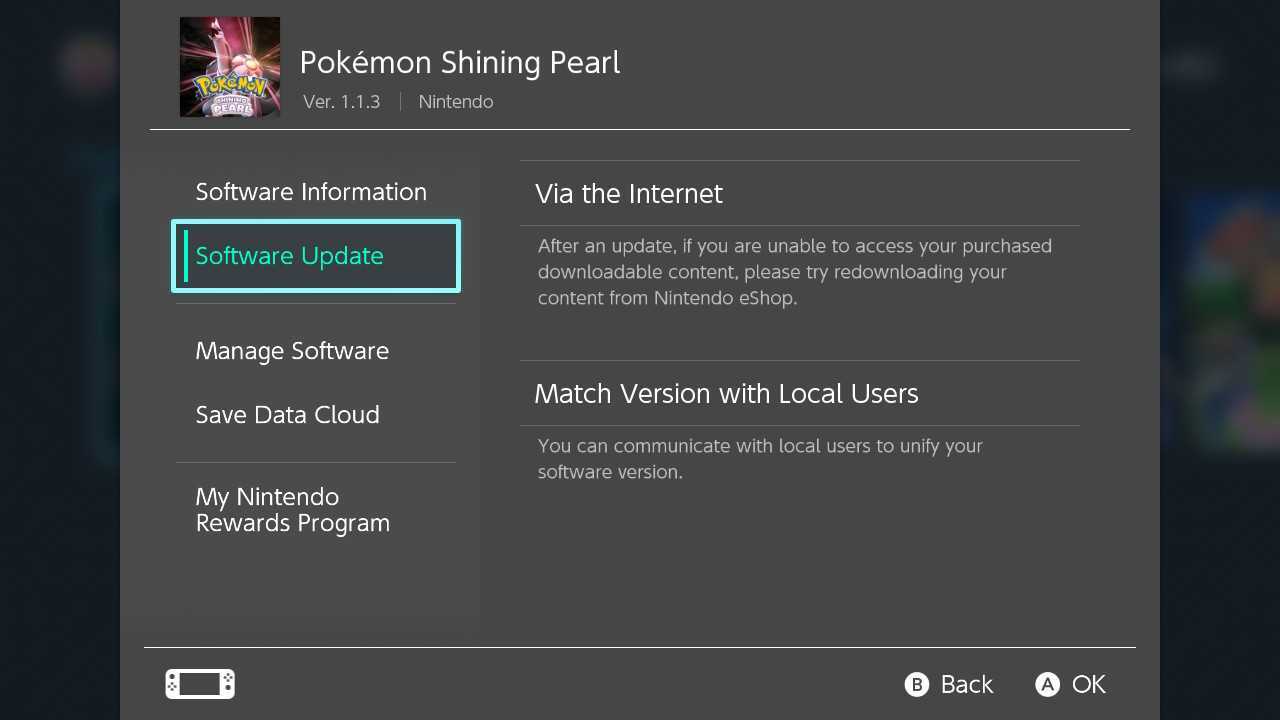The height and width of the screenshot is (720, 1280).
Task: Click the Nintendo publisher label
Action: (456, 101)
